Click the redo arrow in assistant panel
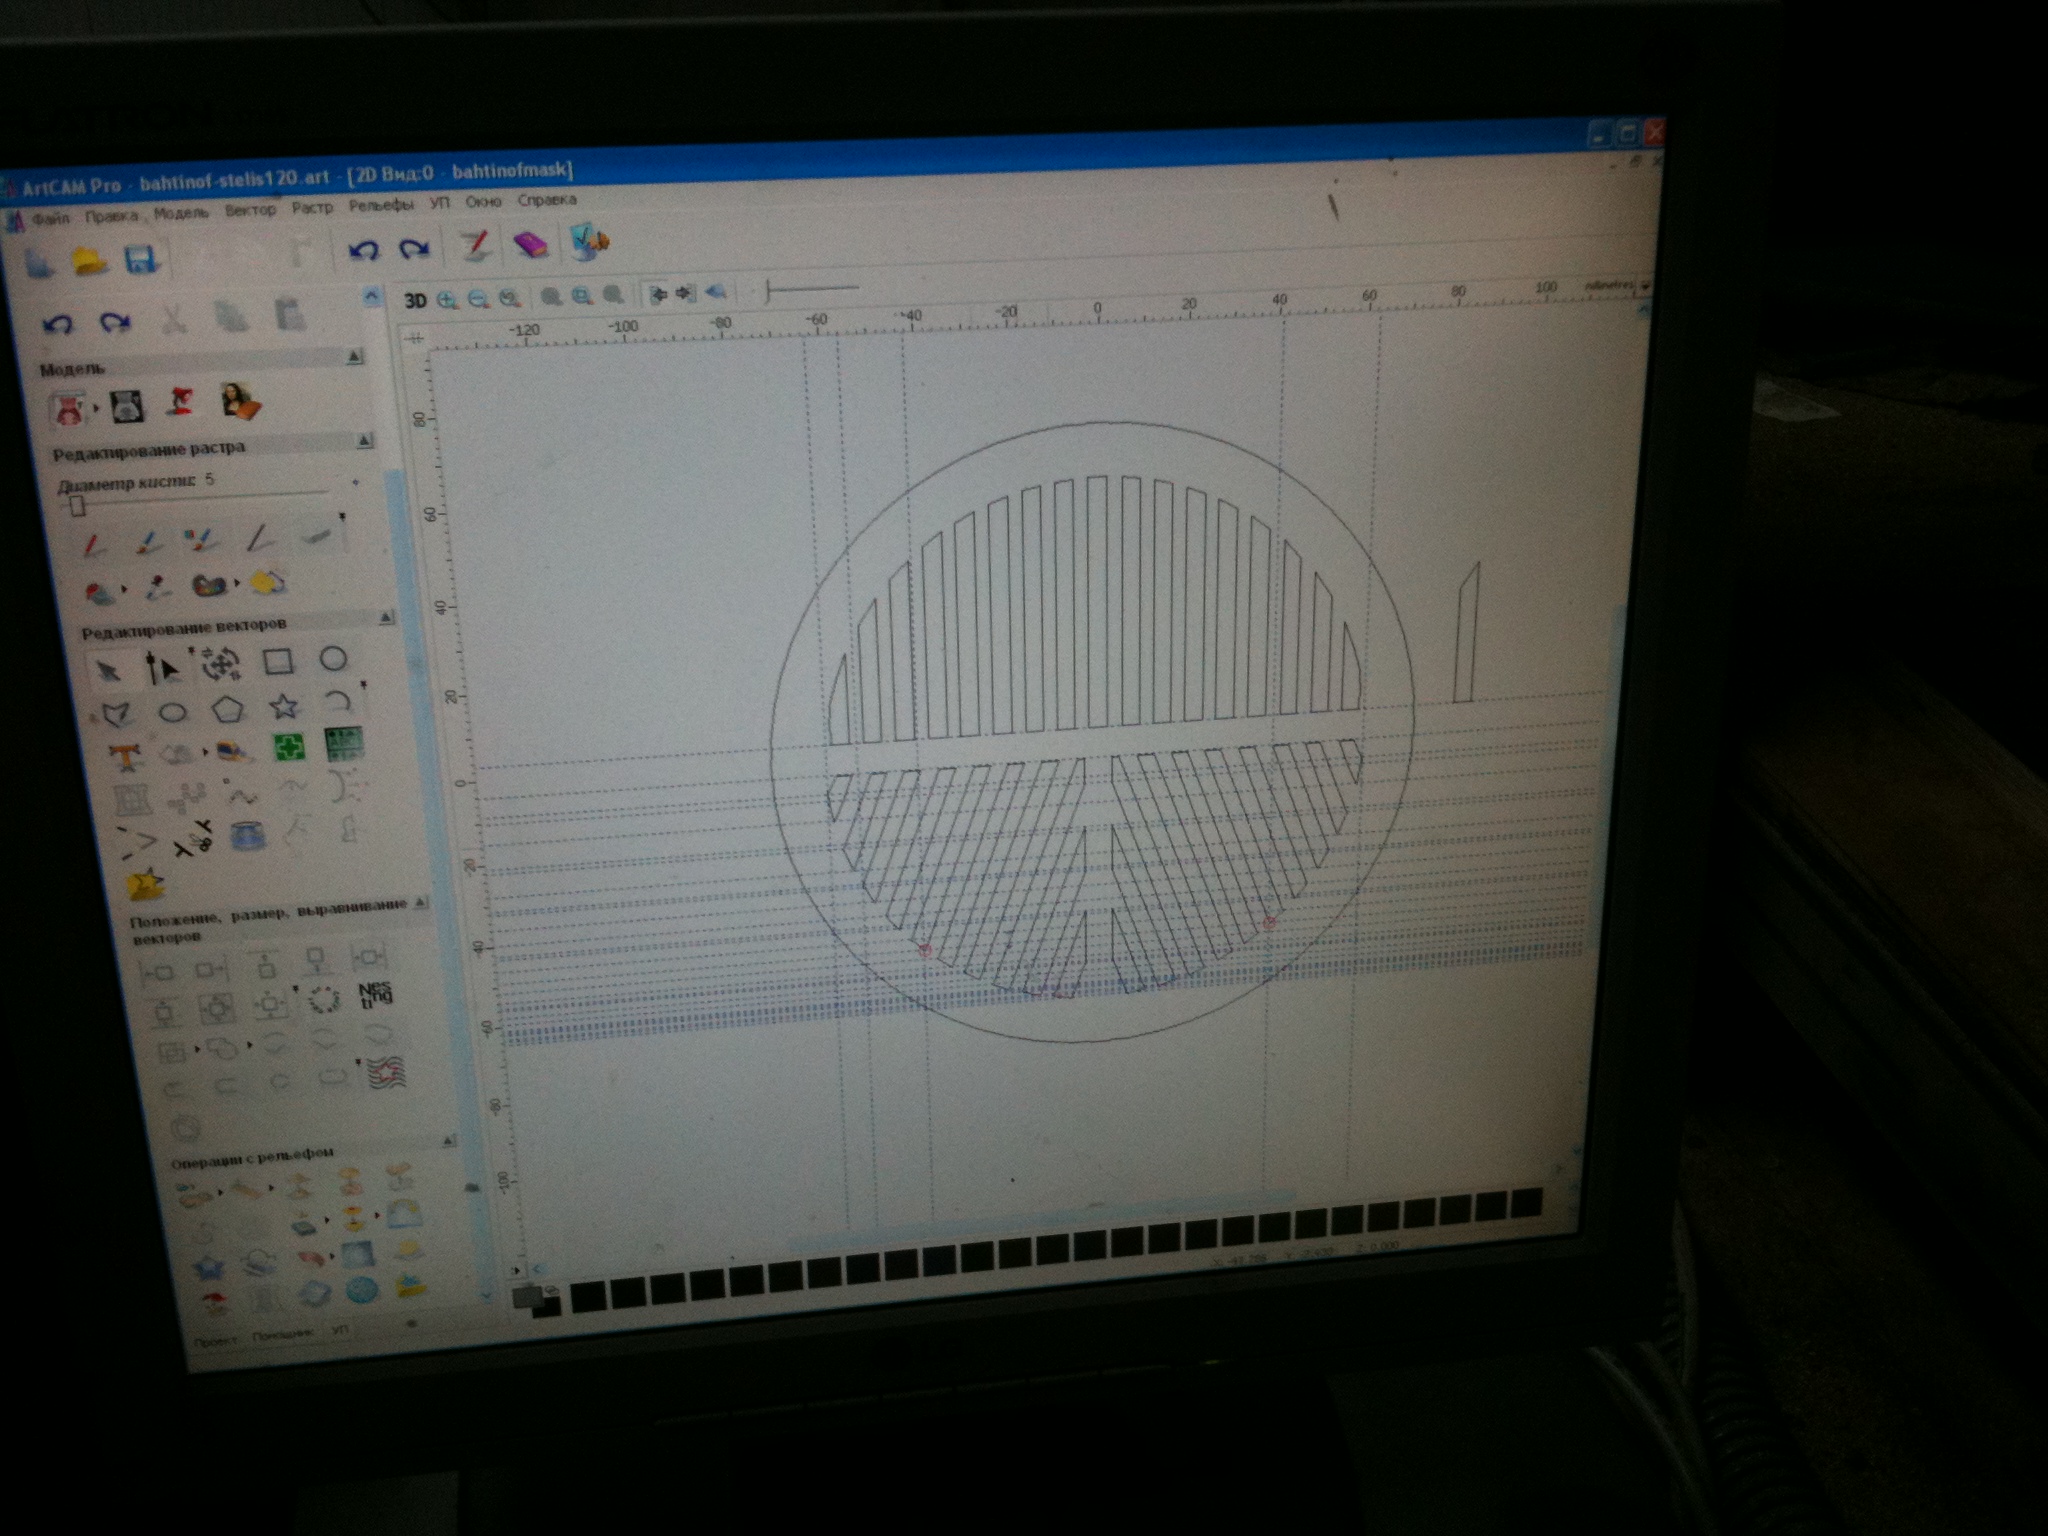The image size is (2048, 1536). tap(116, 322)
